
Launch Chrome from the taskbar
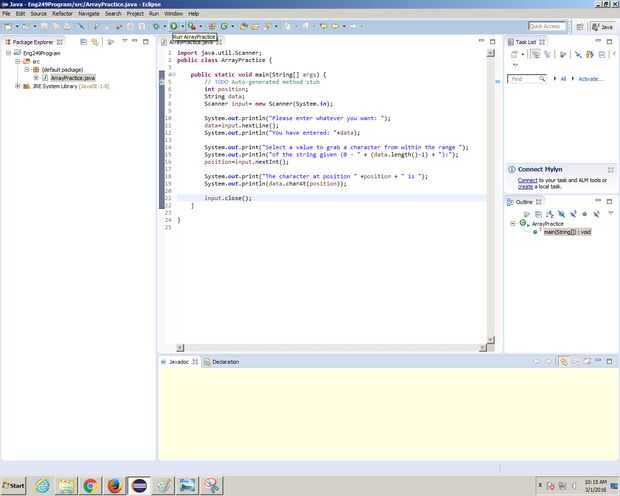point(90,485)
